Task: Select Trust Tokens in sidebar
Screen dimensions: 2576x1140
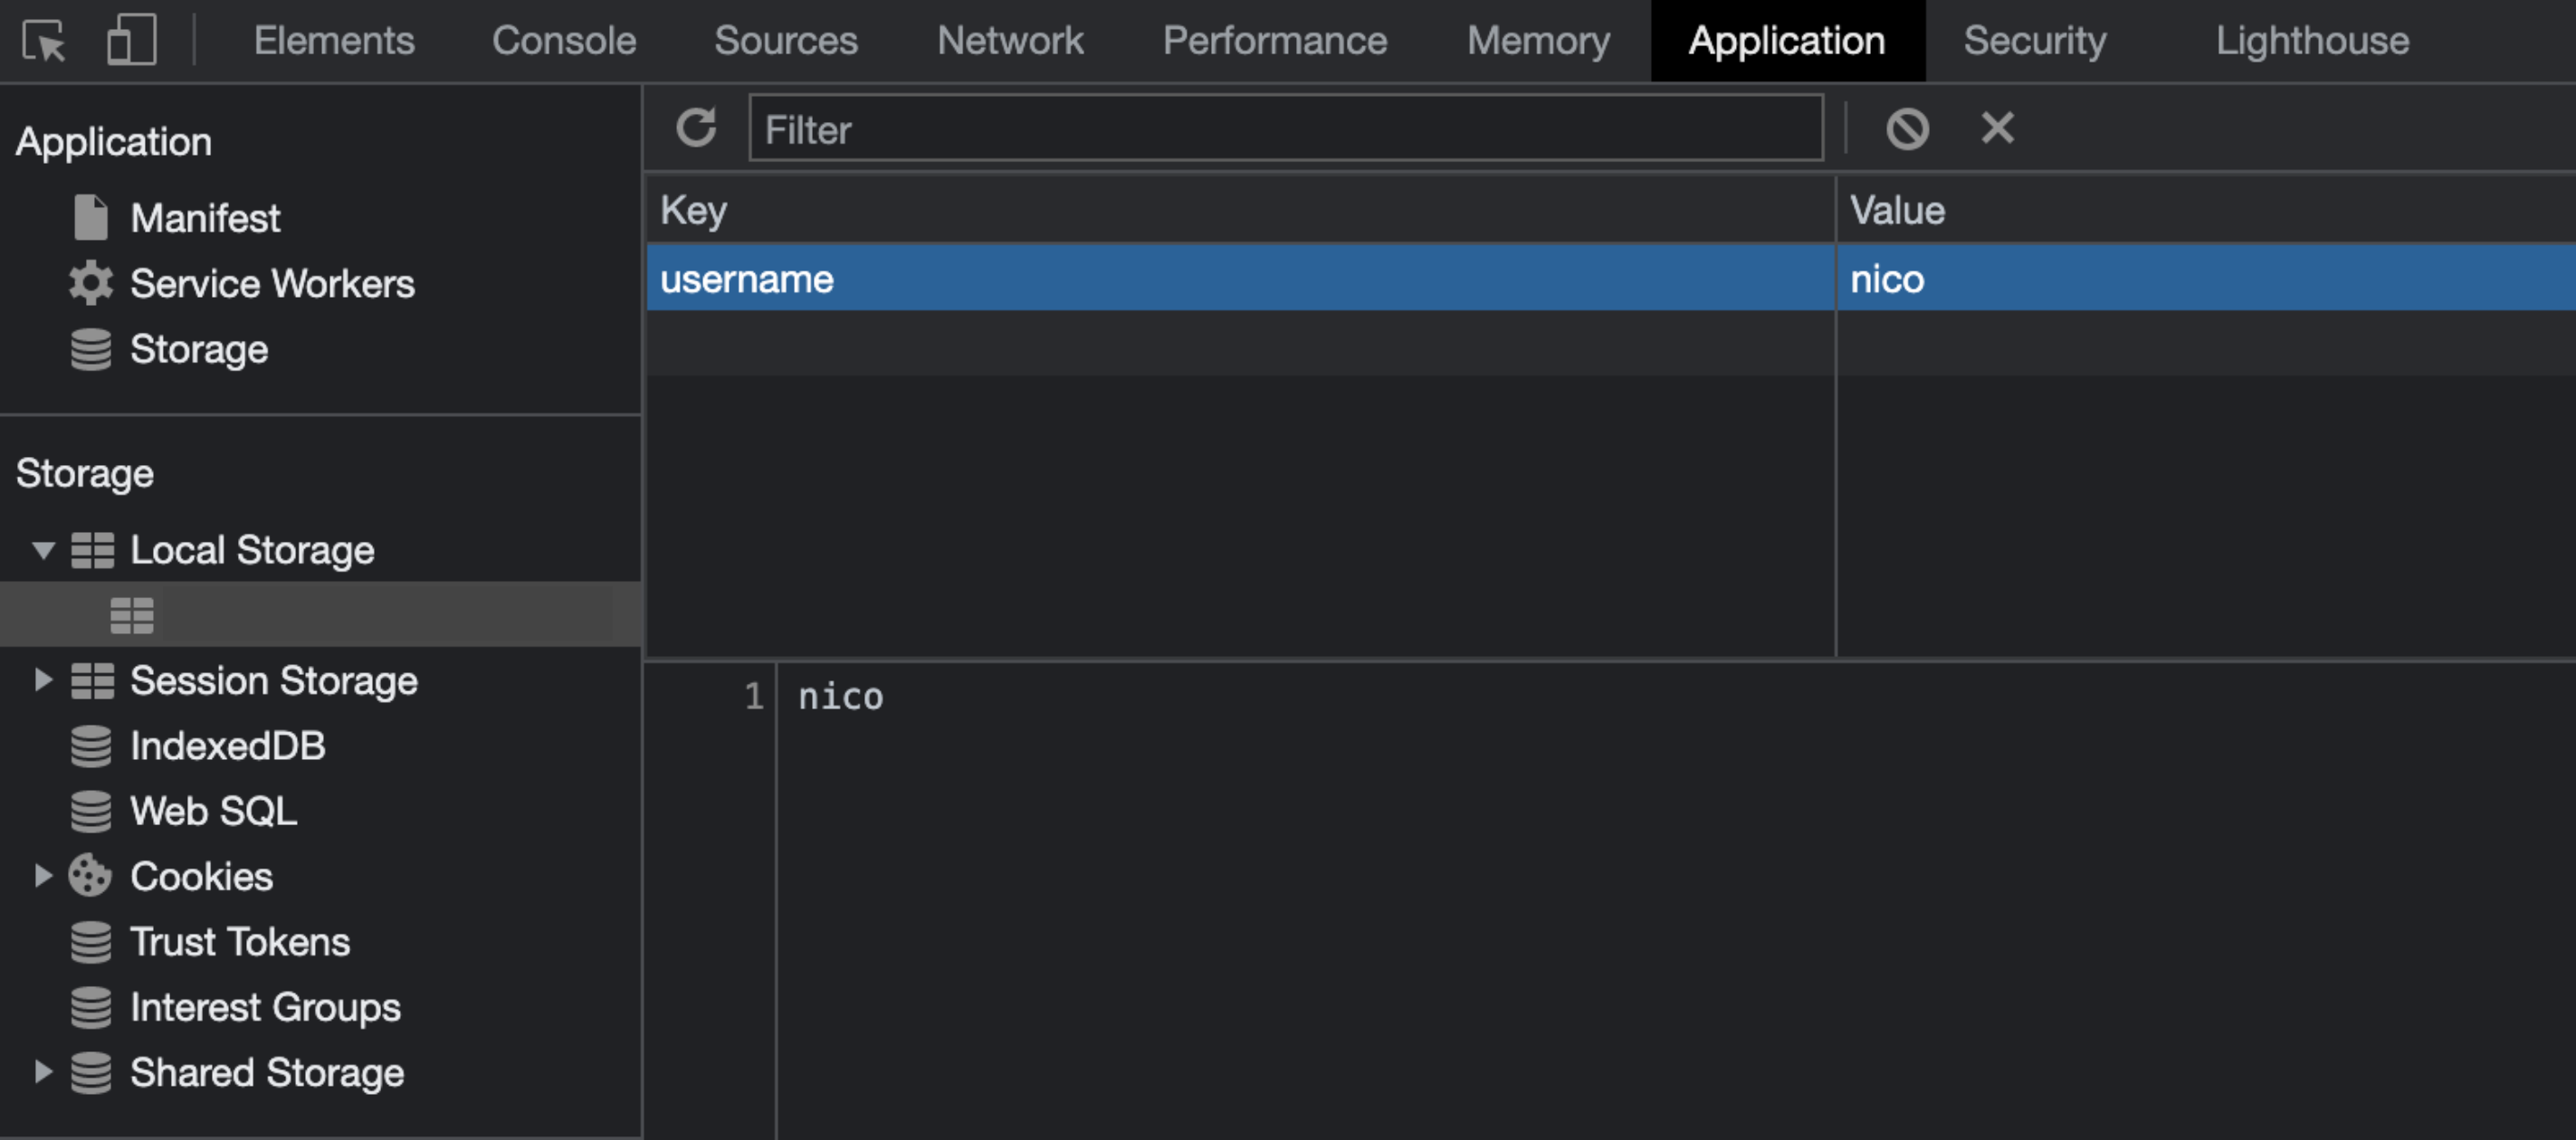Action: [240, 941]
